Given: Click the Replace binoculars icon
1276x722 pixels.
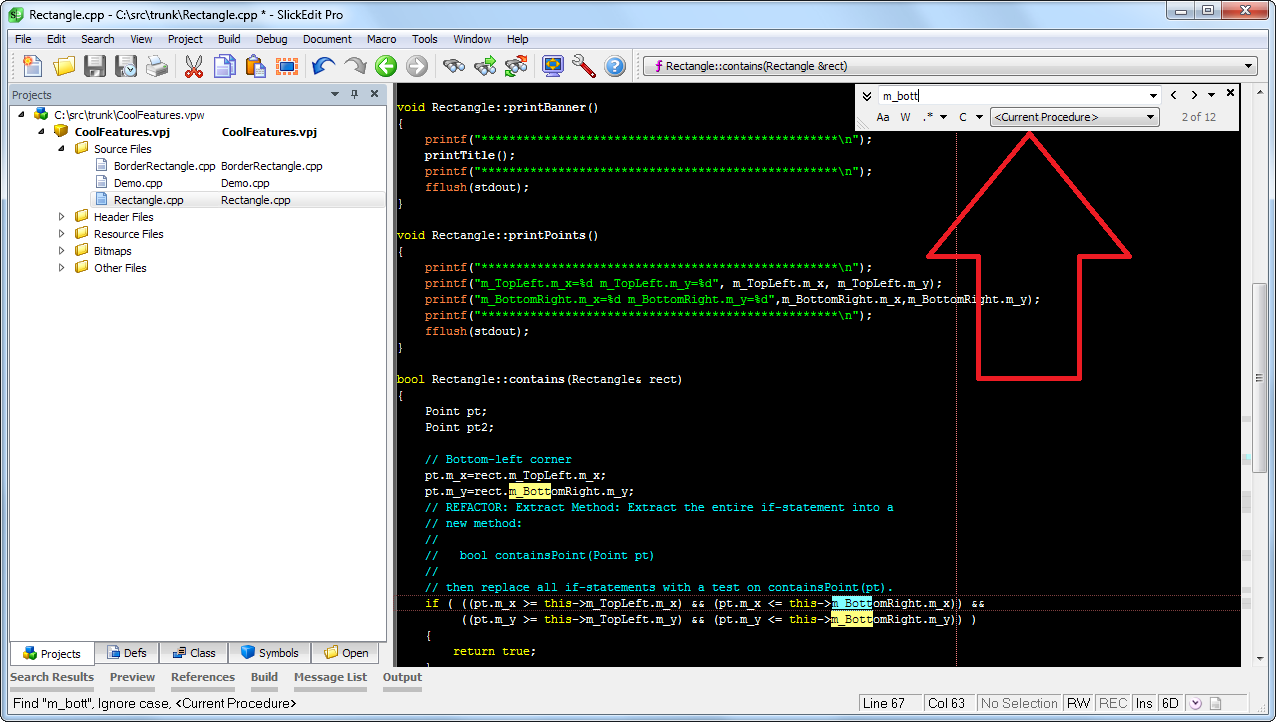Looking at the screenshot, I should tap(516, 66).
